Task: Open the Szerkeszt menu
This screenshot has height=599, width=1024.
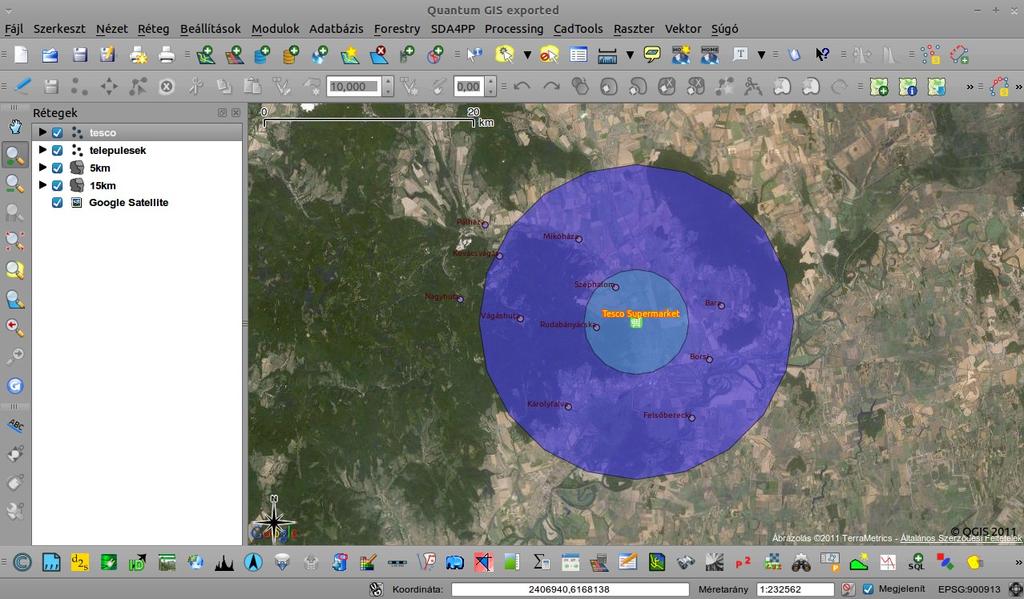Action: pos(59,29)
